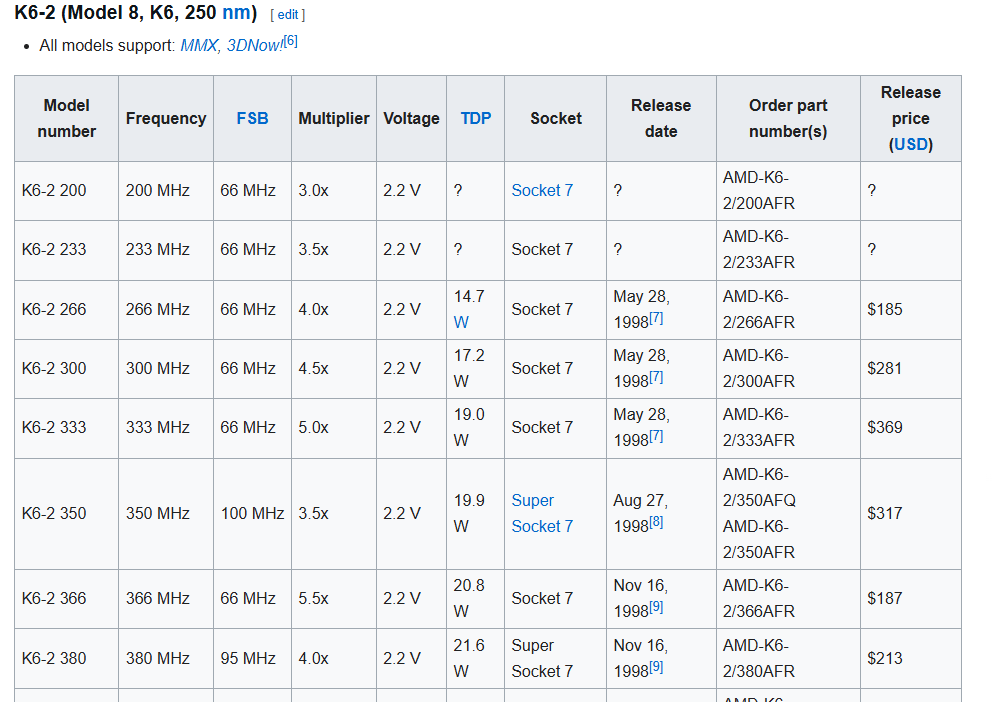The image size is (992, 702).
Task: Select the $187 release price
Action: [884, 598]
